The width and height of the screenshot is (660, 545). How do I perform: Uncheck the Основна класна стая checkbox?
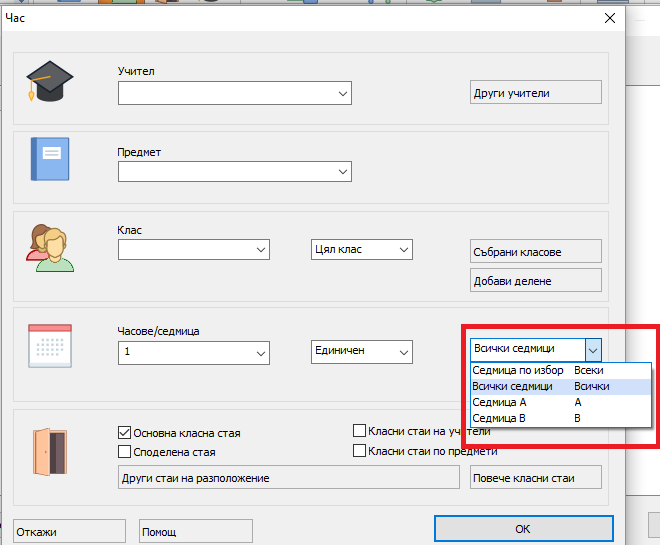click(x=125, y=433)
